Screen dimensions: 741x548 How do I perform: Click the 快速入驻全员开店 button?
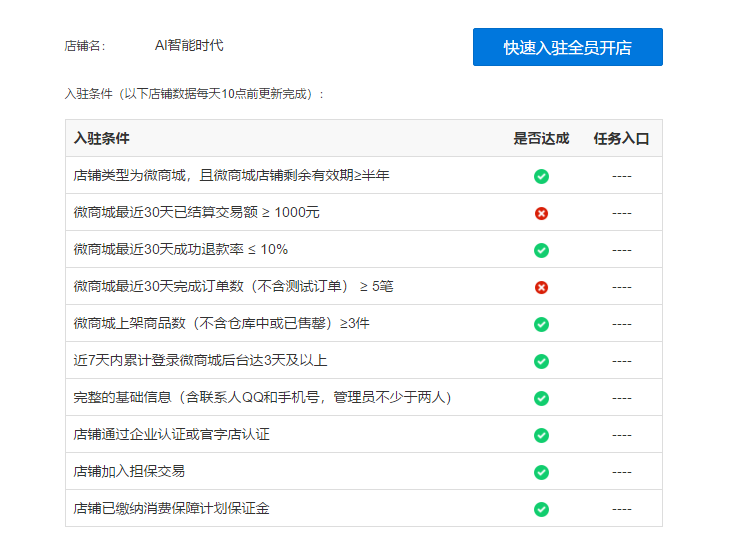pos(568,47)
